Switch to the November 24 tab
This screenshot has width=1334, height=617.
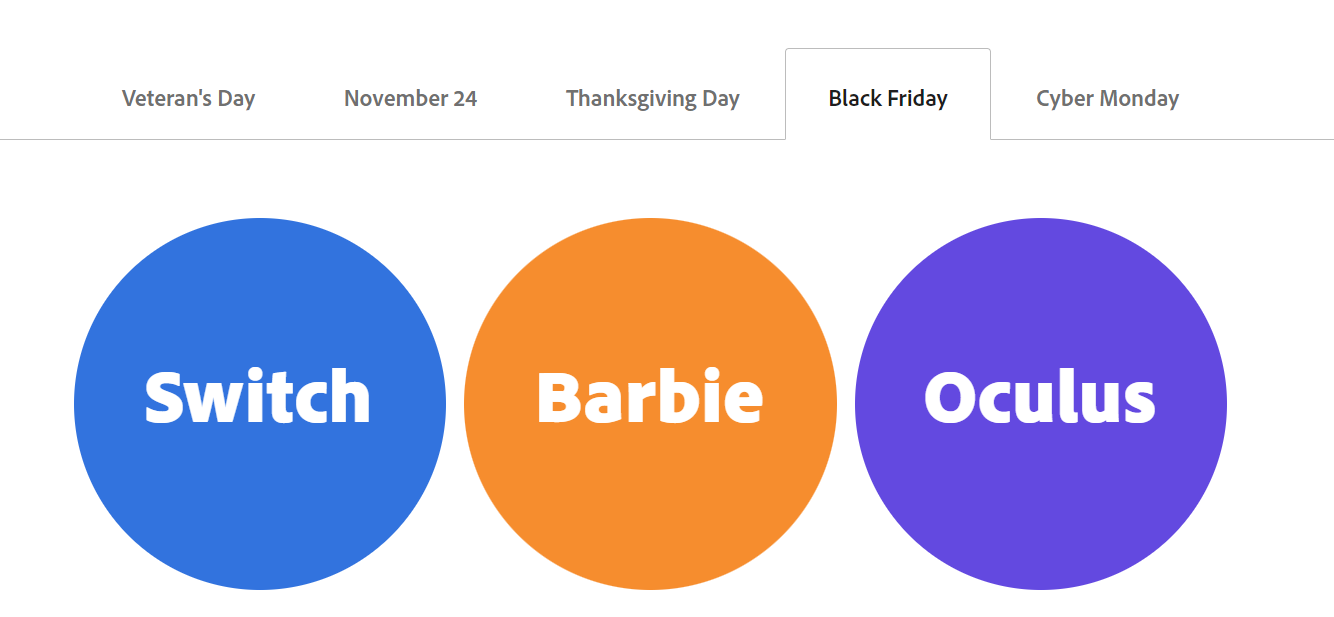(410, 98)
